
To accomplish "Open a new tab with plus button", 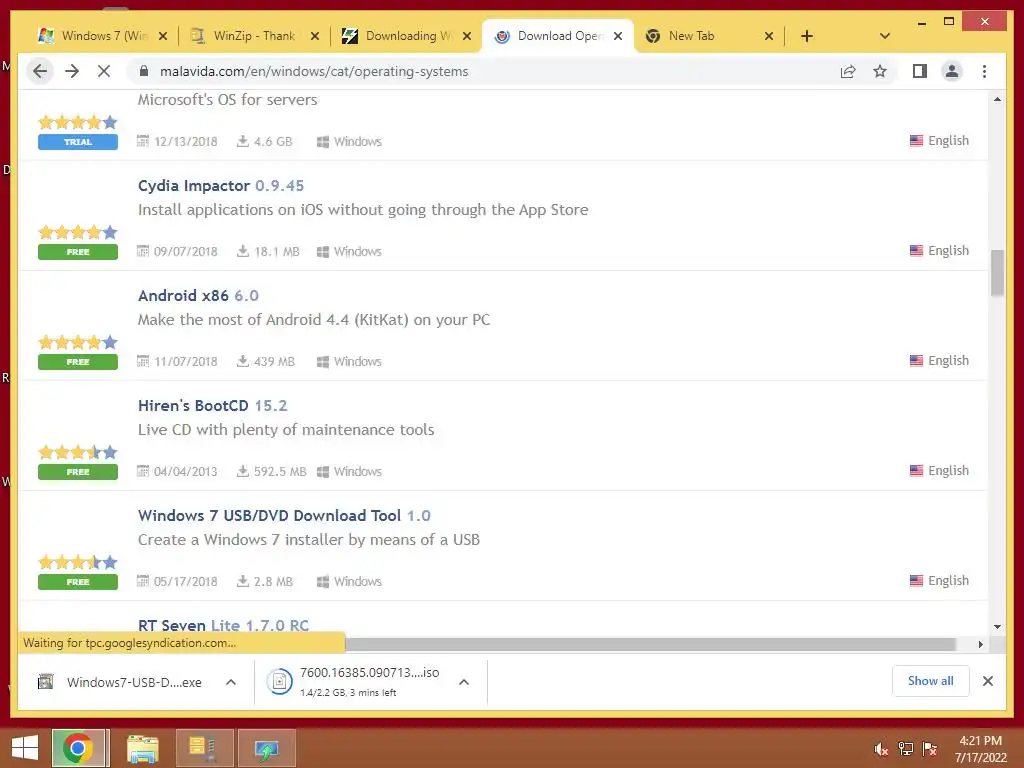I will (807, 36).
